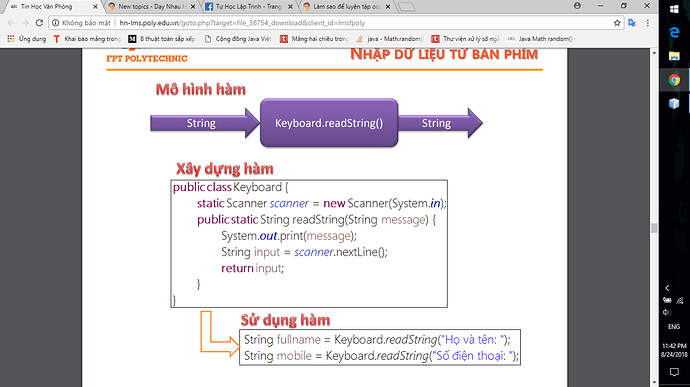
Task: Open the Cộng đồng Java Việt bookmark
Action: tap(238, 39)
